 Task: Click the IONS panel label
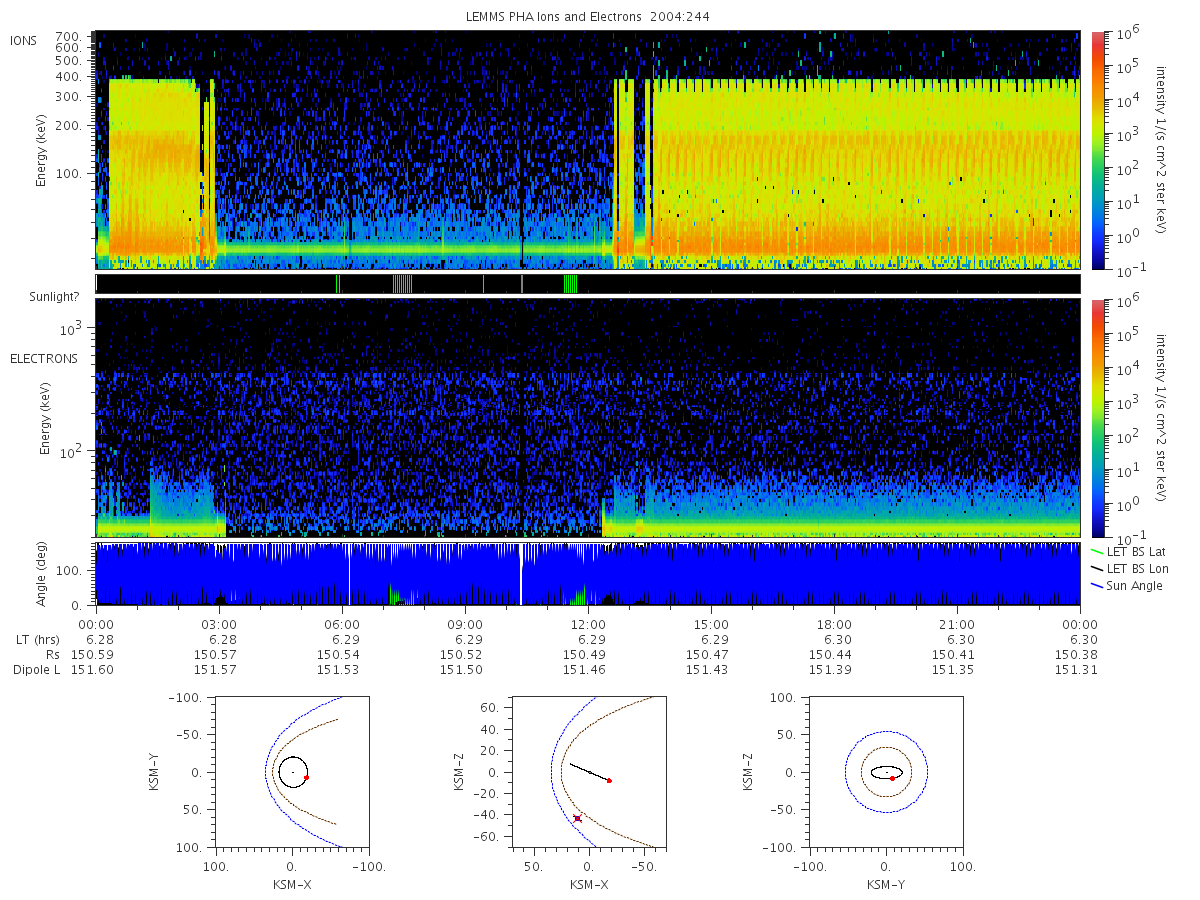25,40
